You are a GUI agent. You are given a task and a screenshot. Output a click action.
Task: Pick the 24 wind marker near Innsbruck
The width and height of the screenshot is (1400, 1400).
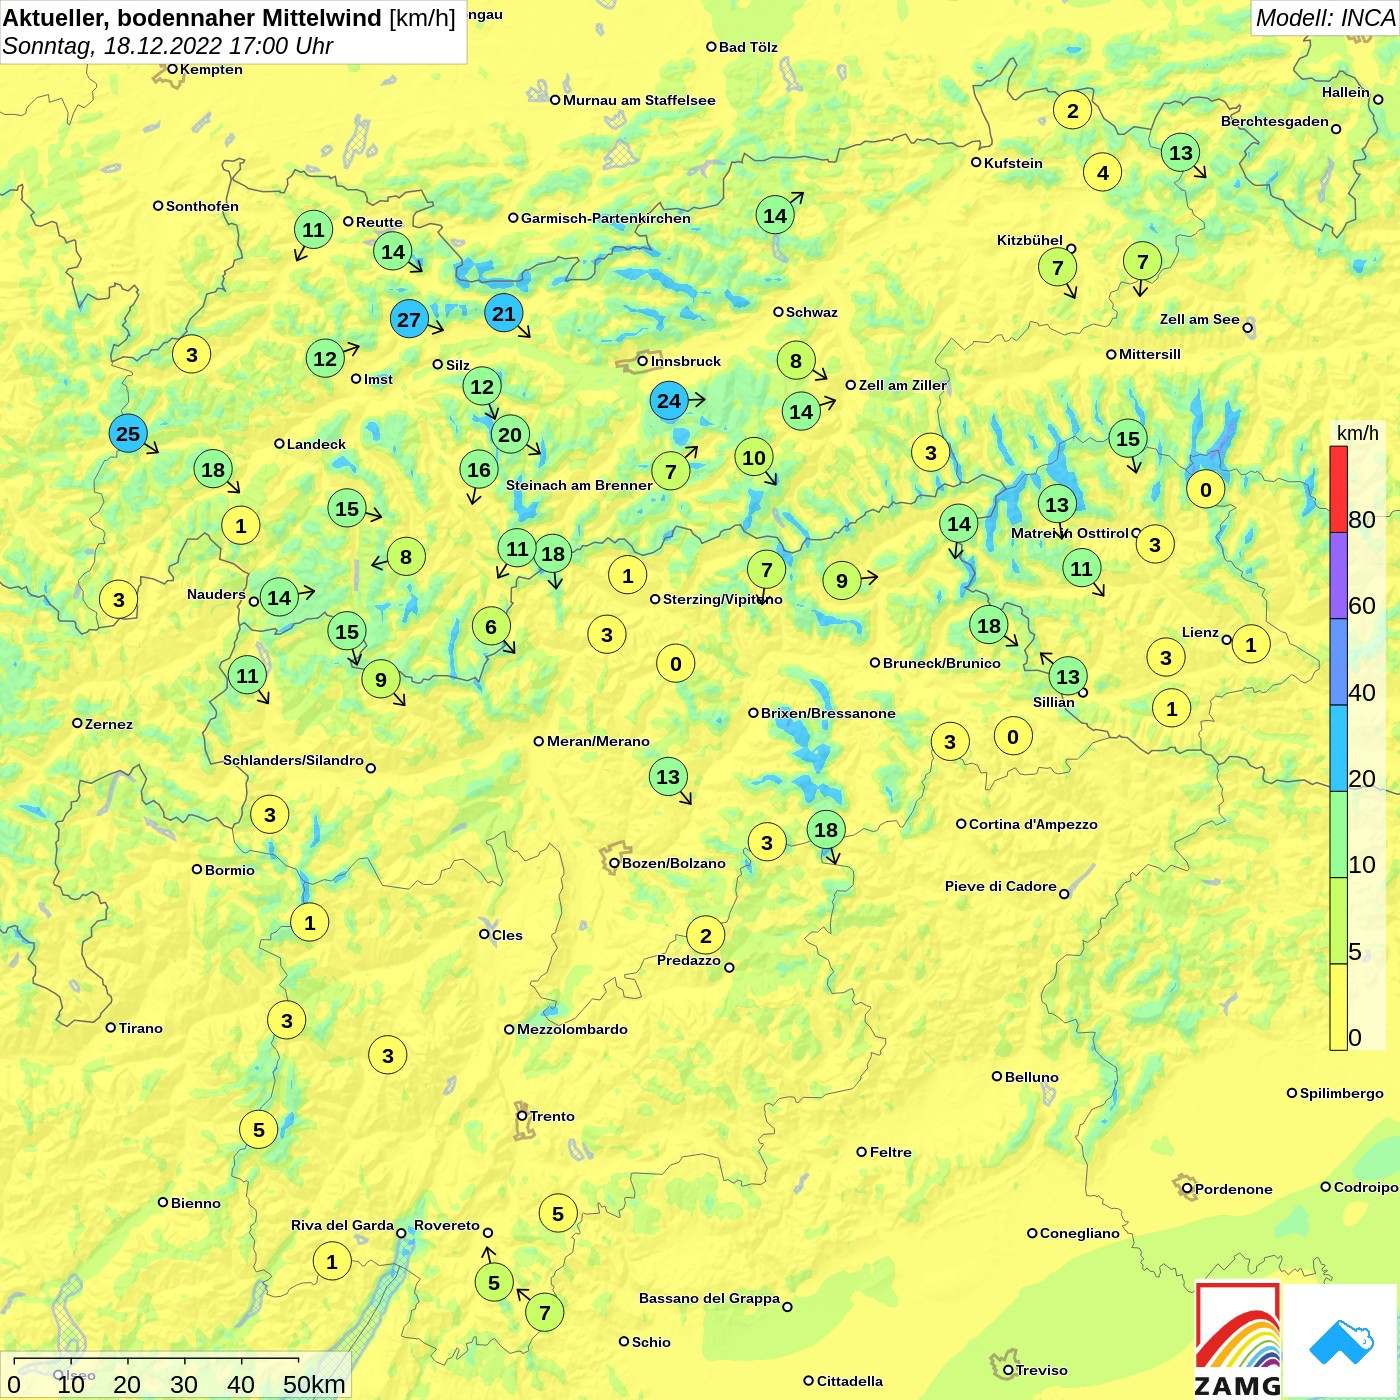click(669, 401)
